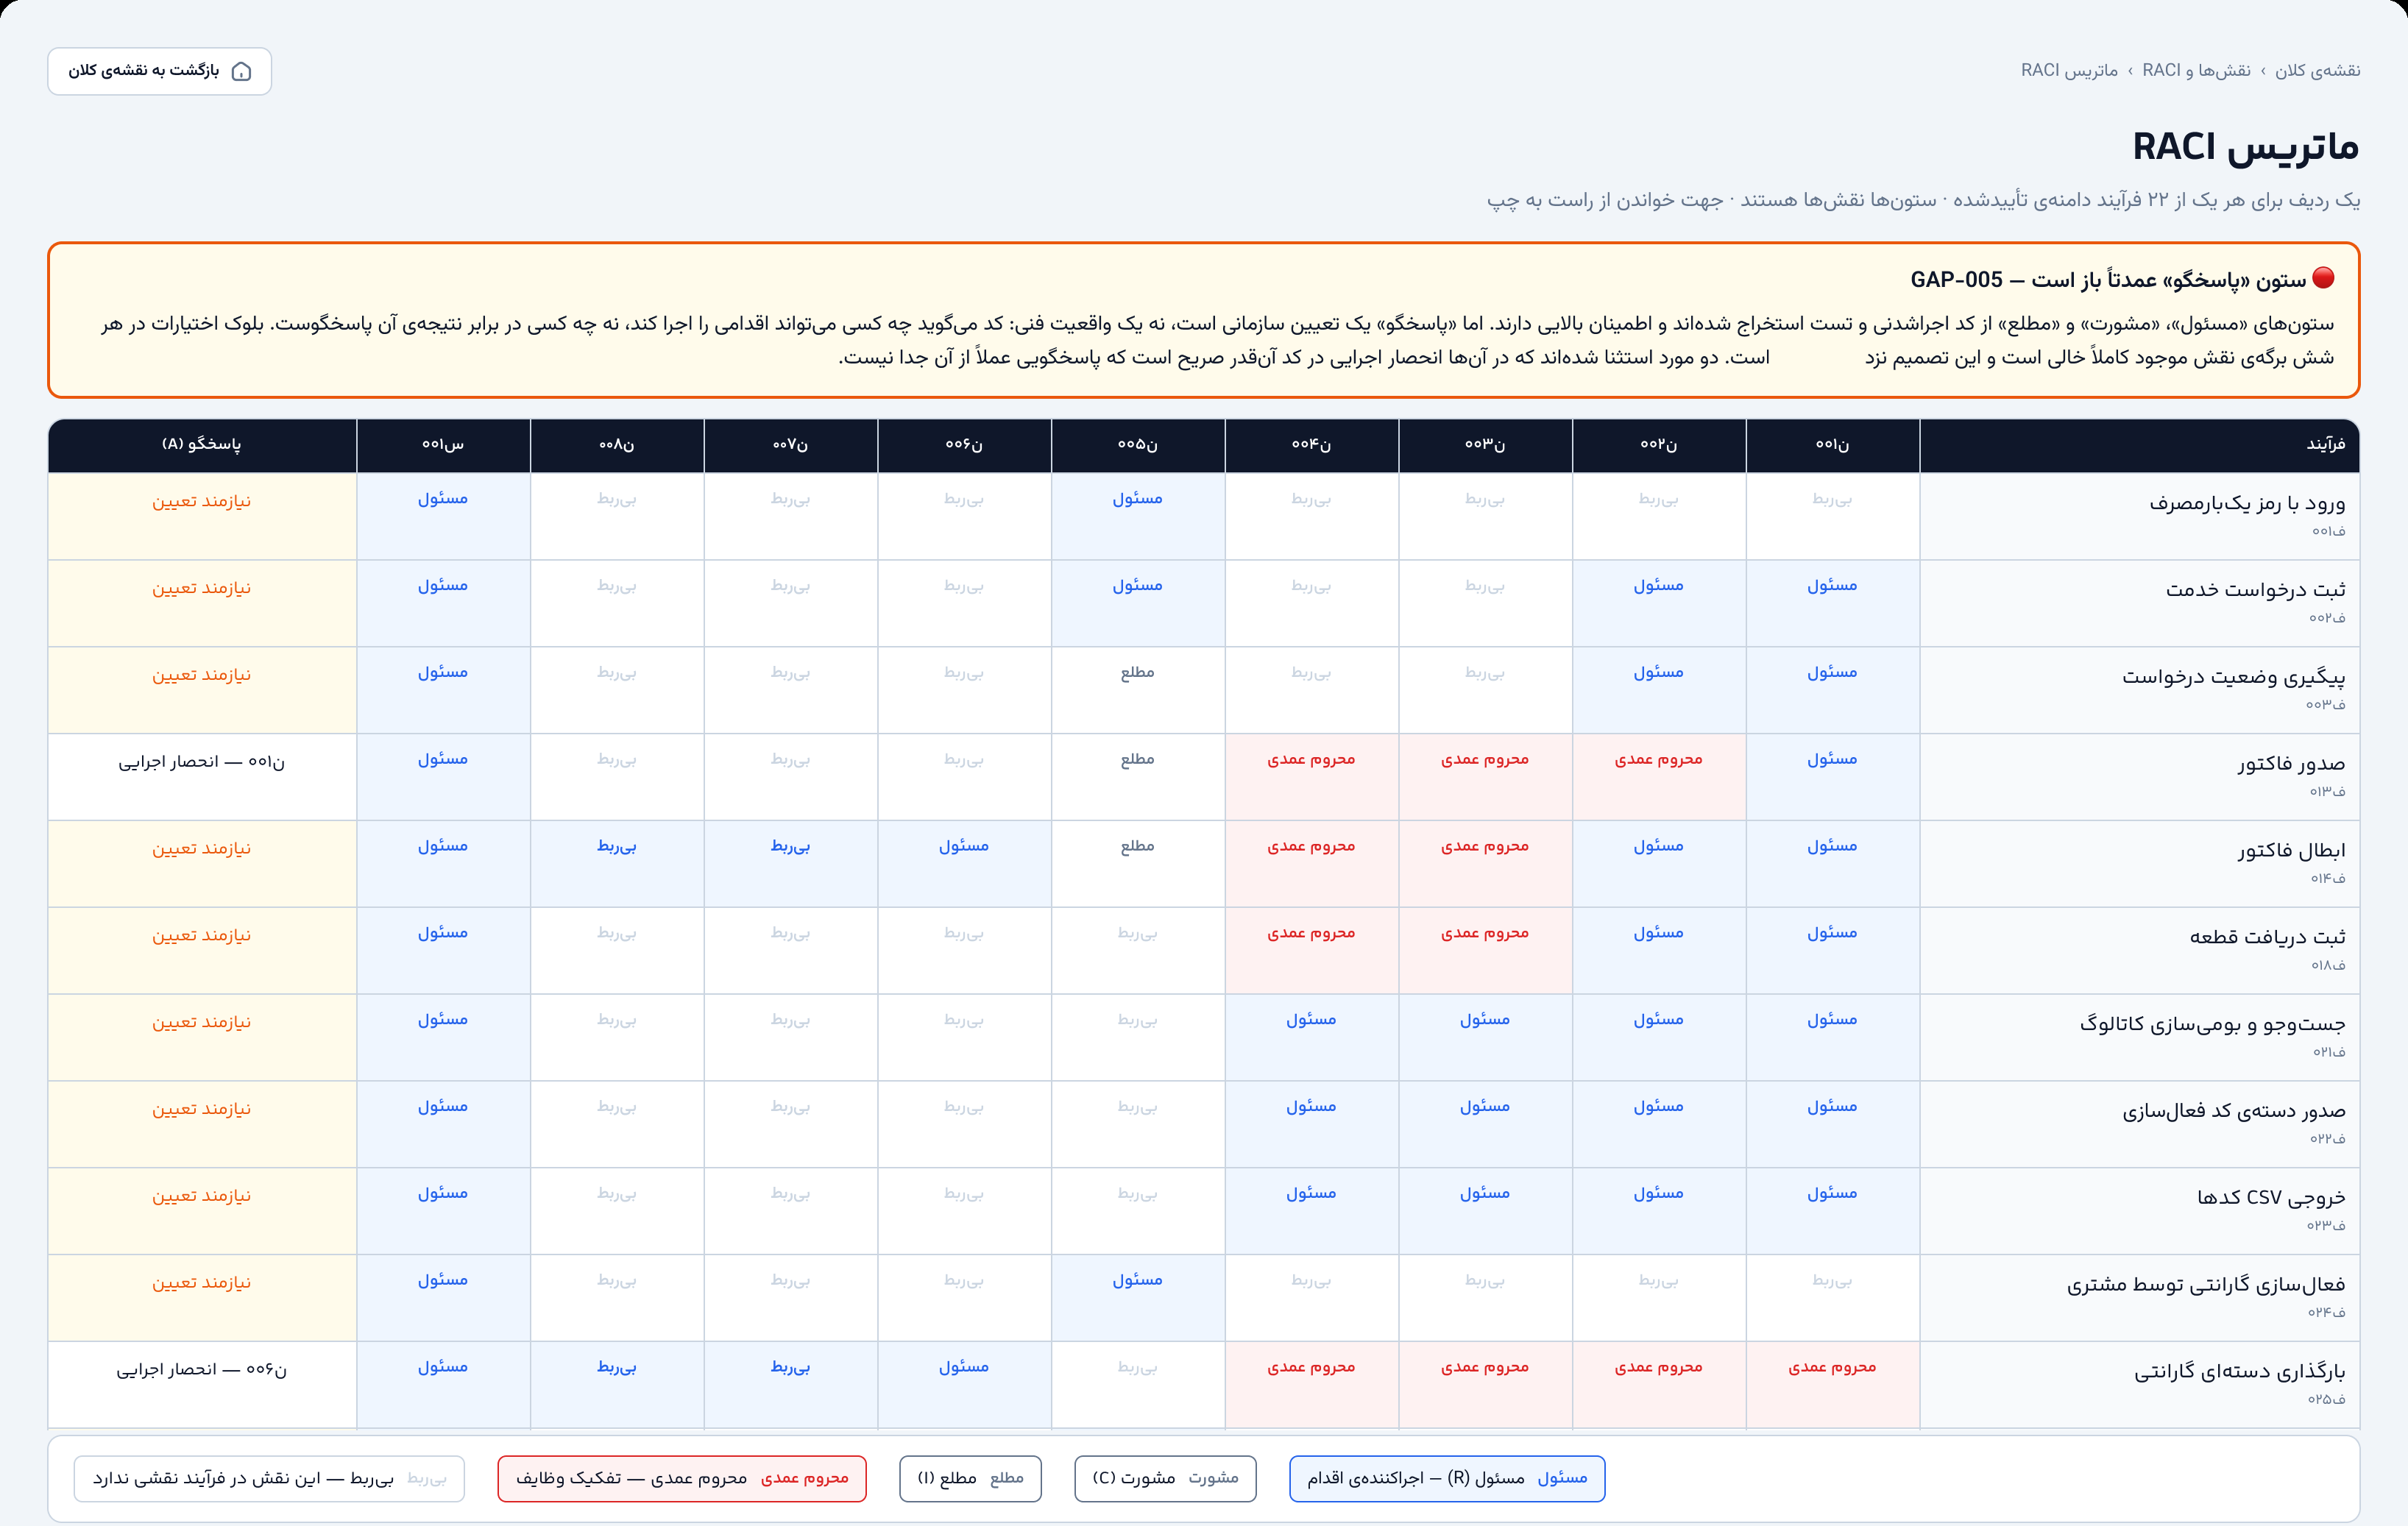
Task: Open the نقشه‌ی کلان breadcrumb link
Action: click(2317, 70)
